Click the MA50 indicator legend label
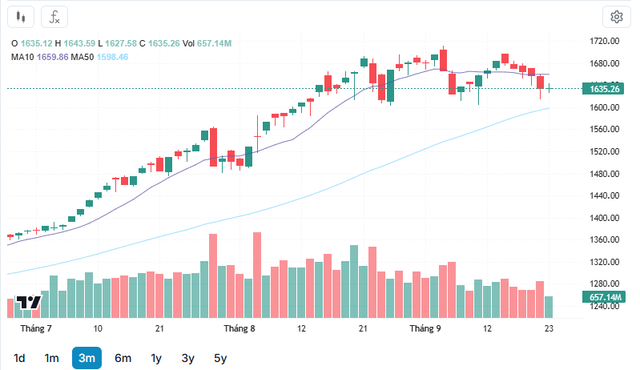This screenshot has height=370, width=640. (x=82, y=57)
